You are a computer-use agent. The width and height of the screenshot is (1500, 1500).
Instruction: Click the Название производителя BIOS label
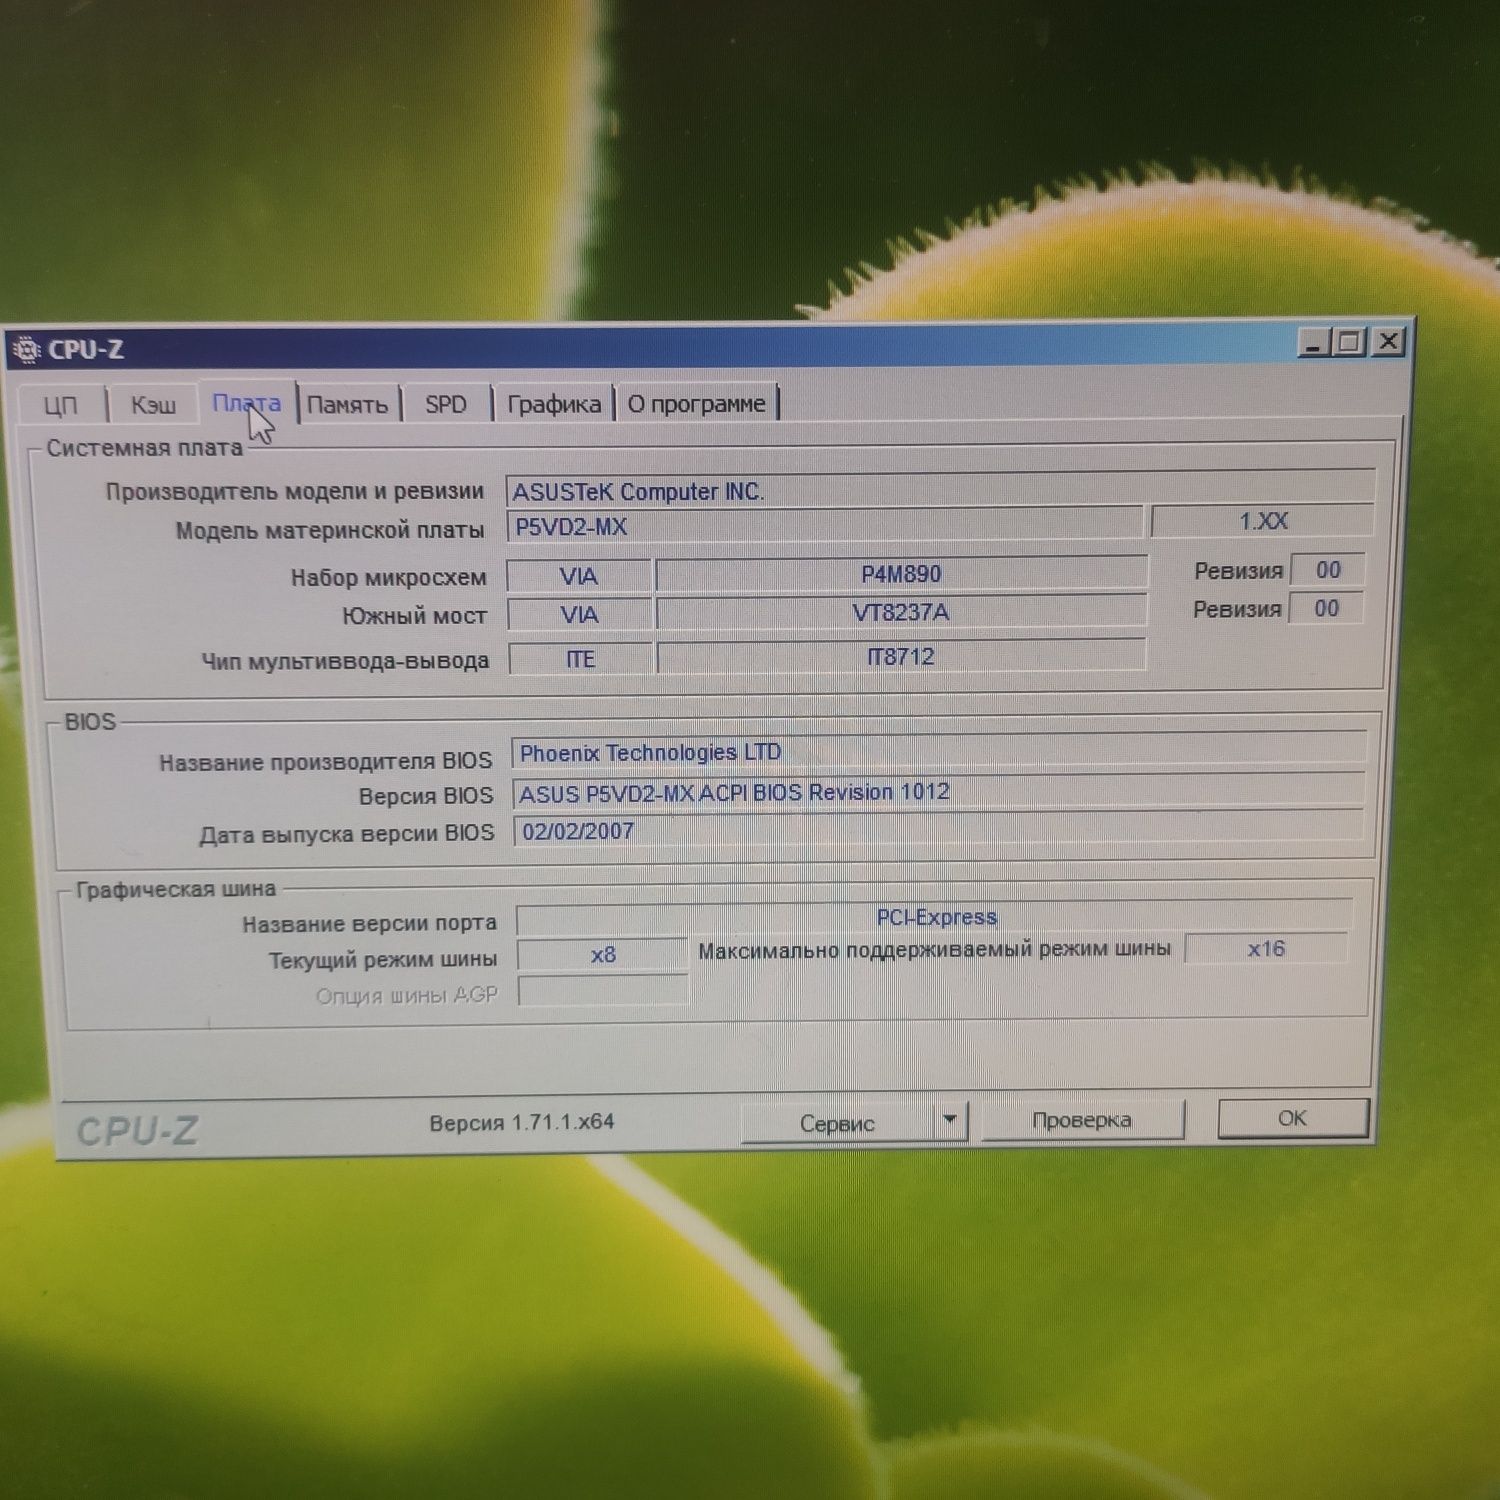[326, 762]
